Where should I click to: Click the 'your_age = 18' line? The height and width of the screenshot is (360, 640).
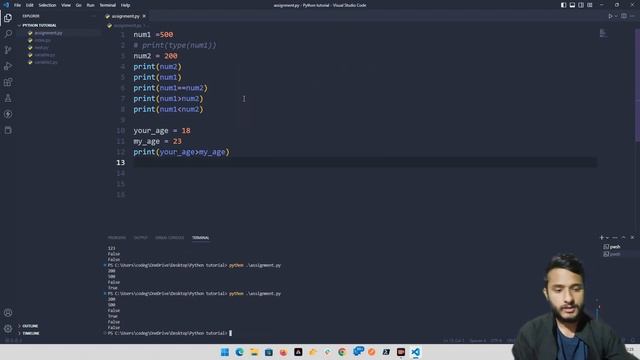tap(162, 131)
